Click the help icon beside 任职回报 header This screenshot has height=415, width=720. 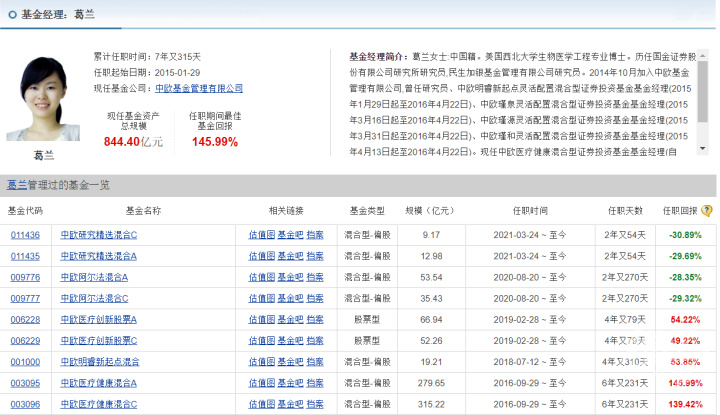tap(707, 211)
